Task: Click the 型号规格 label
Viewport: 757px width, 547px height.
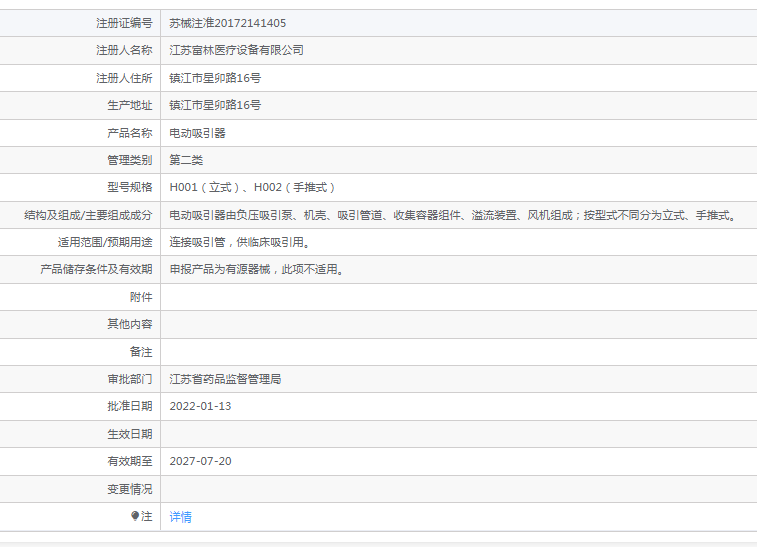Action: pos(130,187)
